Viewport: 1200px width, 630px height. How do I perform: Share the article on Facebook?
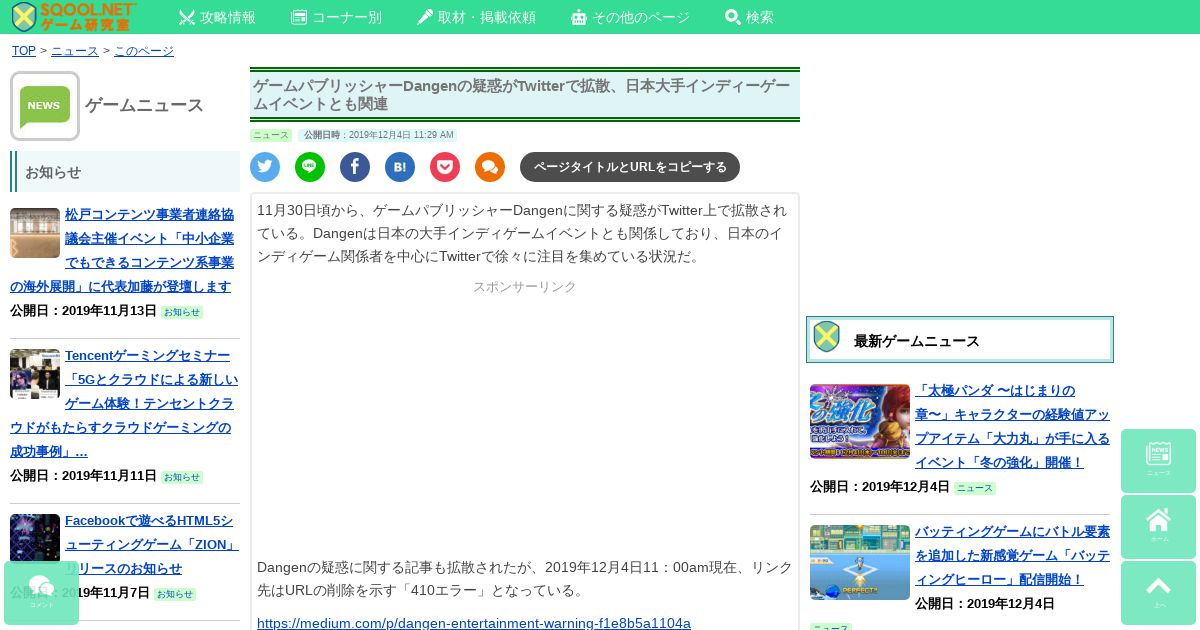click(x=355, y=167)
